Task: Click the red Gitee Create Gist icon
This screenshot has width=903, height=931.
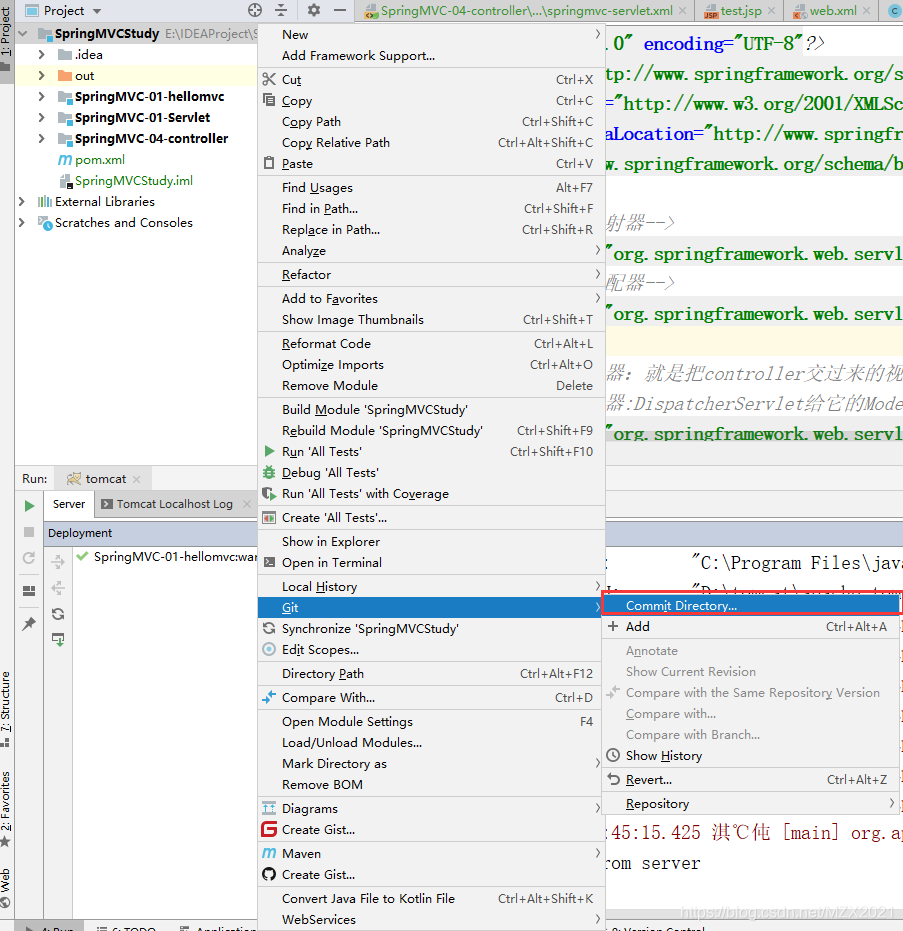Action: coord(269,829)
